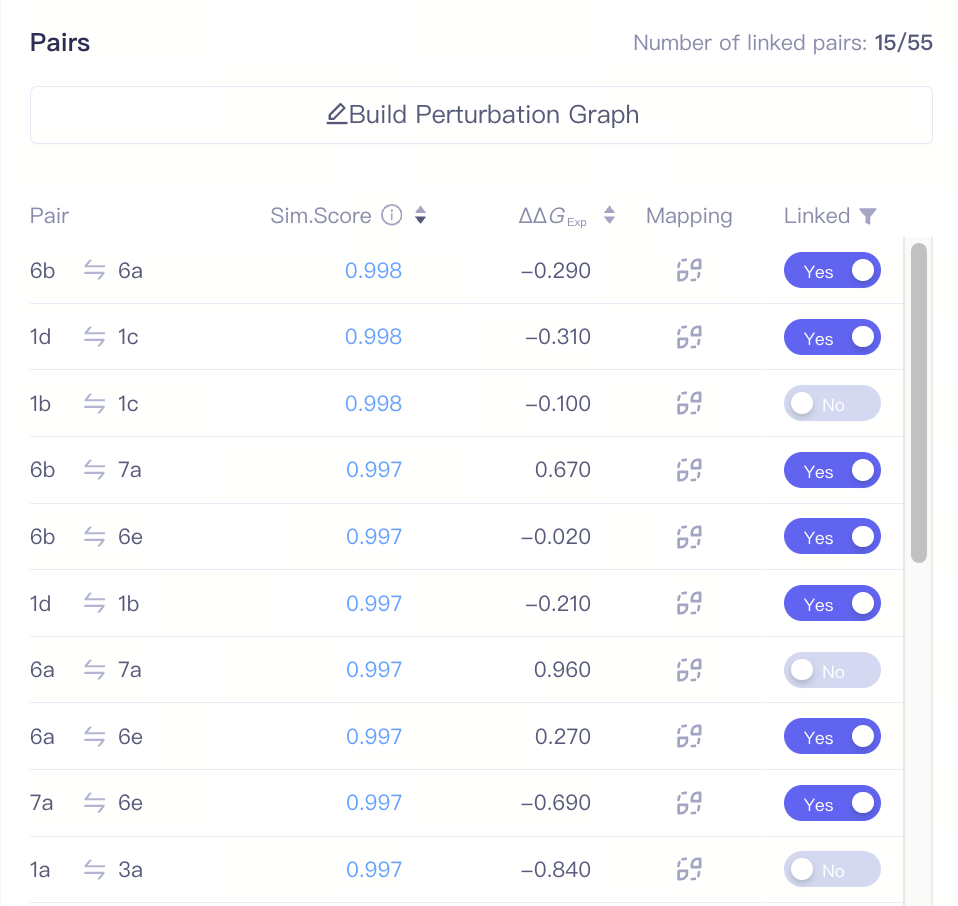Sort by ΔΔG Exp column arrows
Screen dimensions: 958x906
pyautogui.click(x=609, y=215)
